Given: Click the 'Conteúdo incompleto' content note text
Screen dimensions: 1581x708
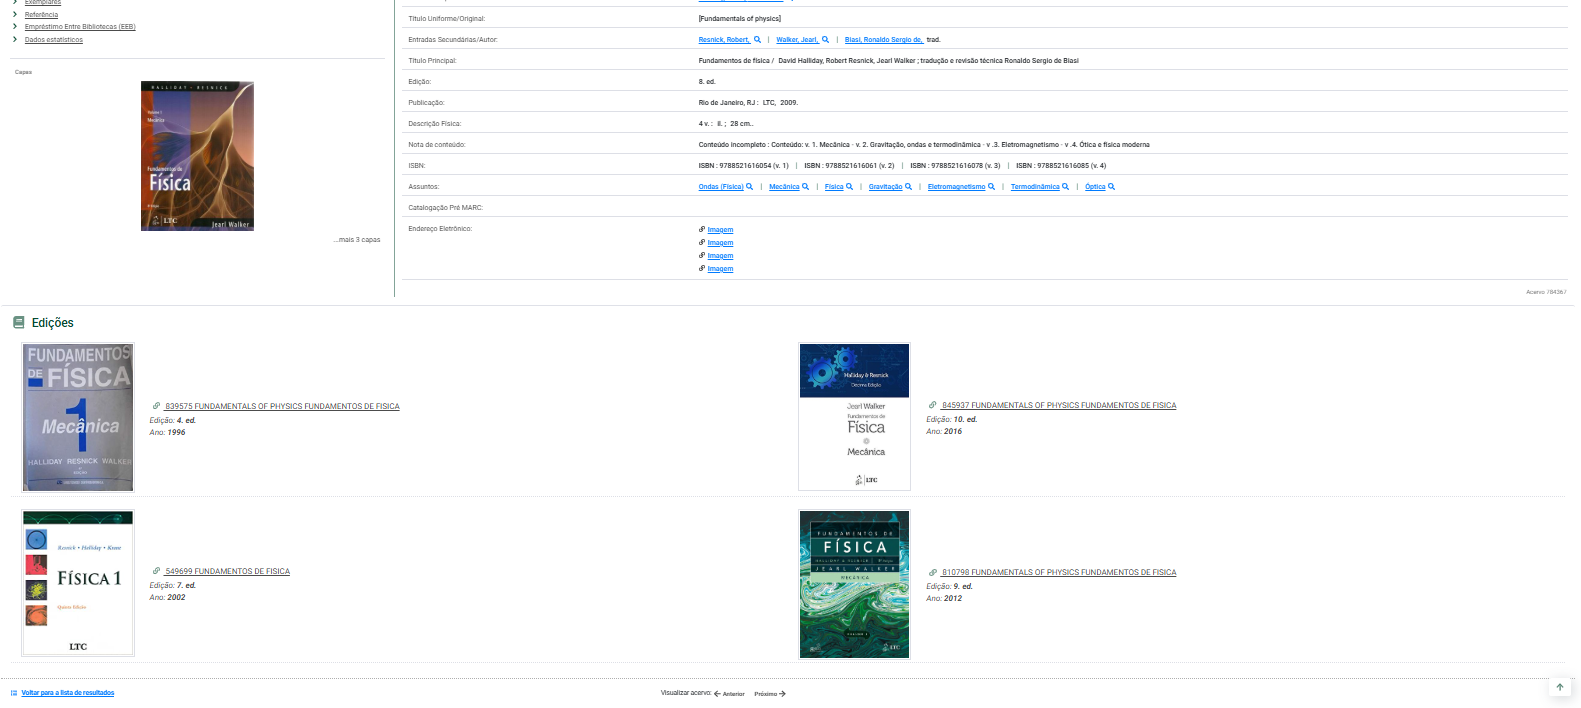Looking at the screenshot, I should click(924, 145).
